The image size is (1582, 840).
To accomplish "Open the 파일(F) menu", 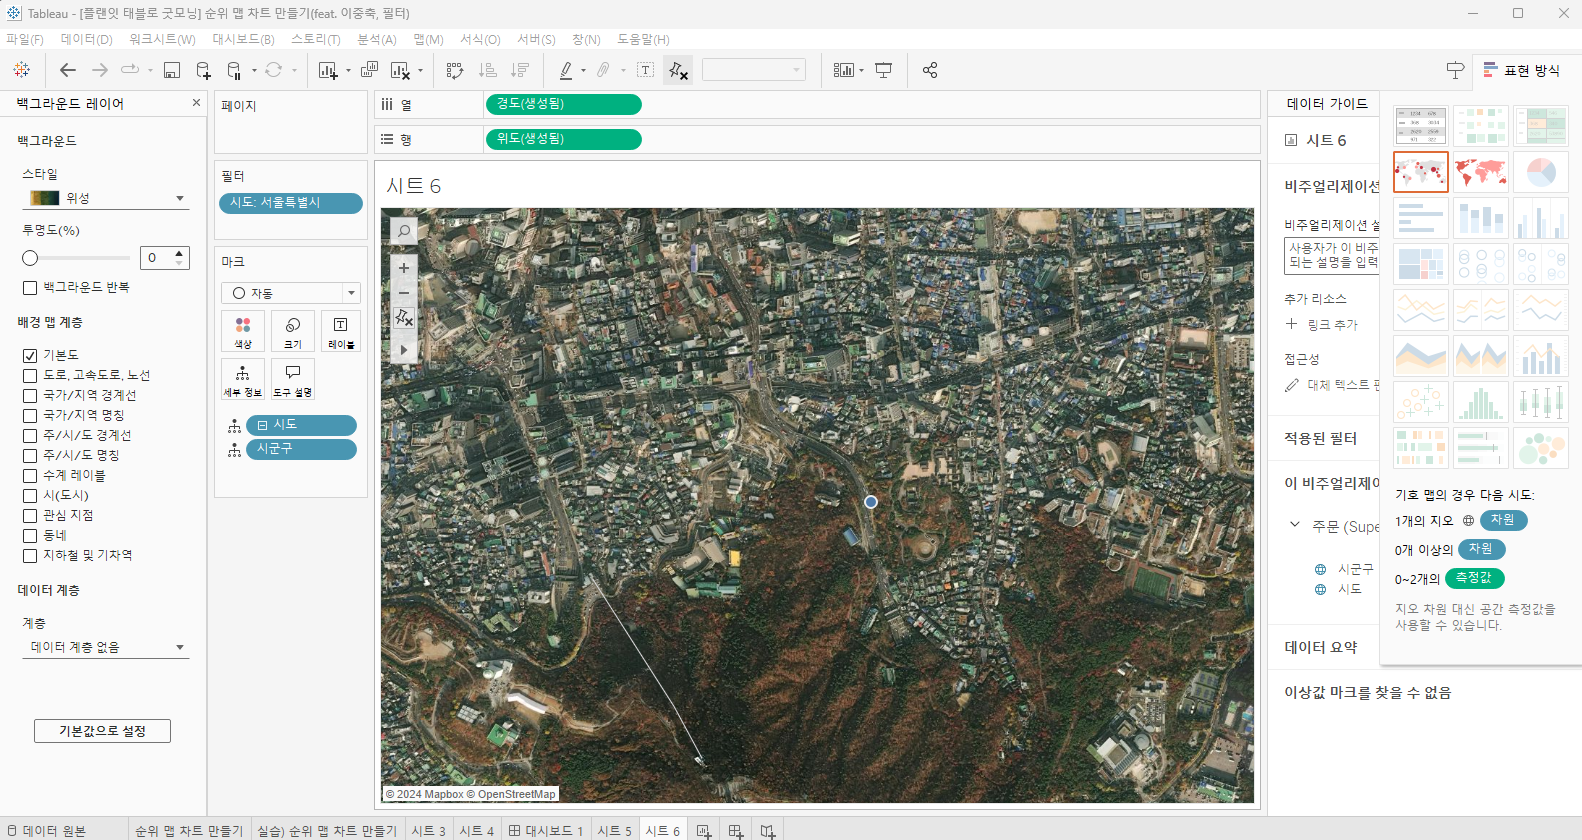I will (25, 39).
